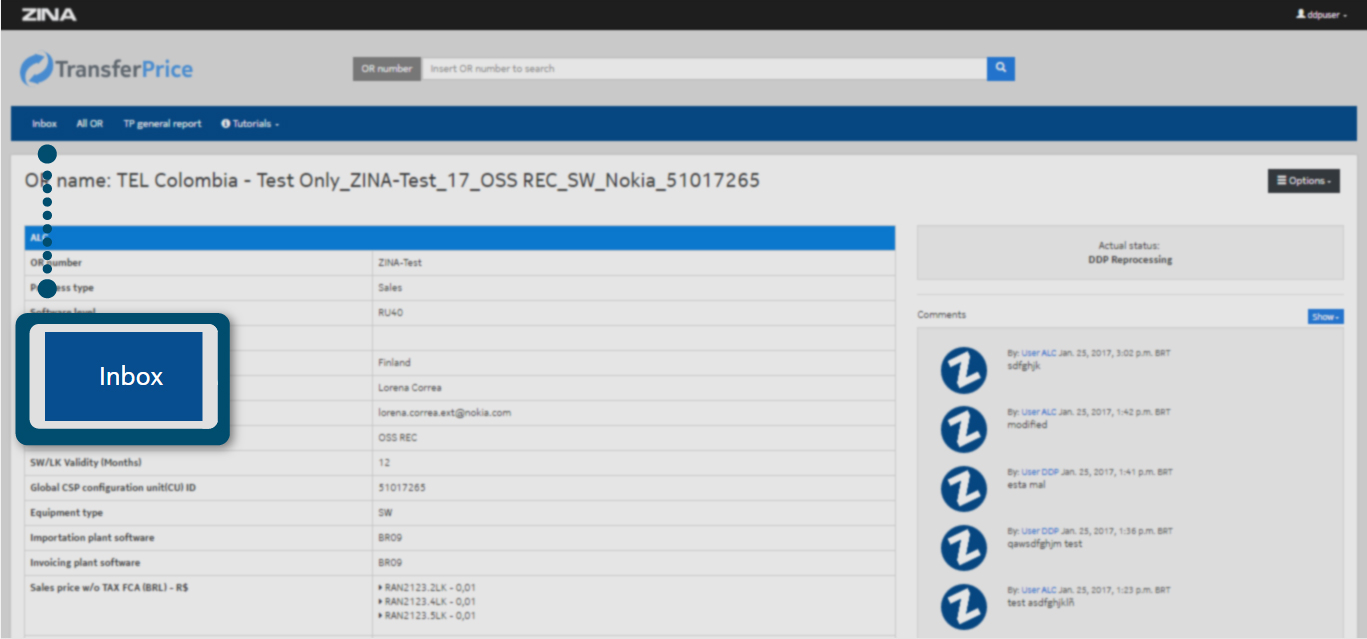Click the avatar beside 'test asdfghjklñ' comment
Viewport: 1367px width, 639px height.
tap(963, 607)
